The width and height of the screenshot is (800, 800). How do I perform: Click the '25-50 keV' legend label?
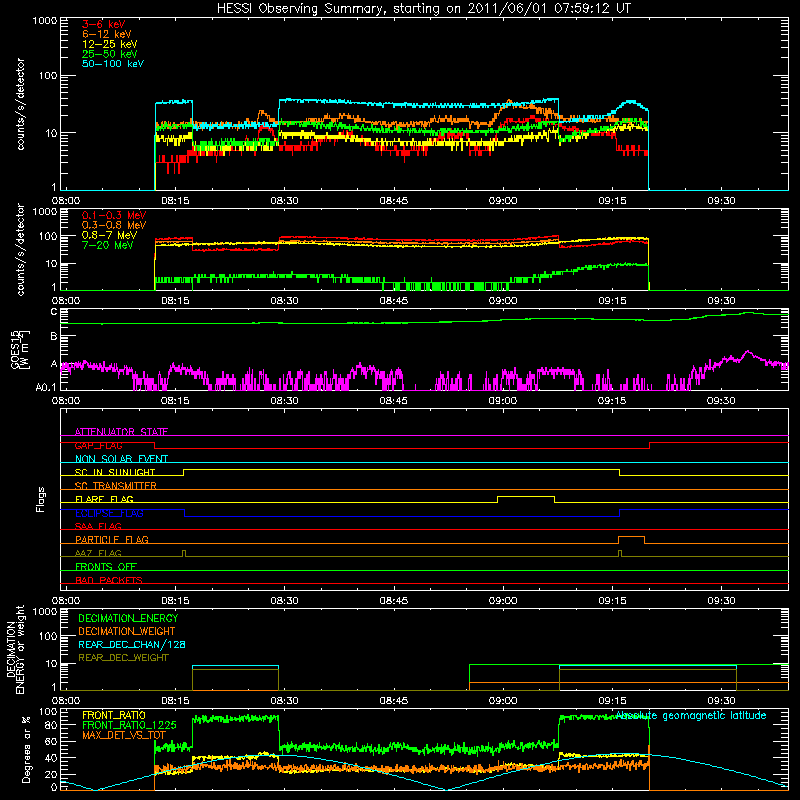pyautogui.click(x=110, y=54)
